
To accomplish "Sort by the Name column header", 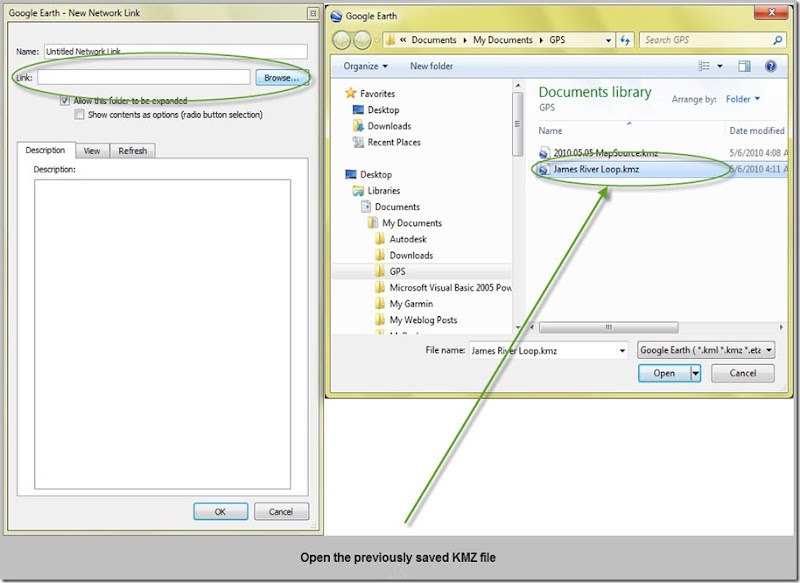I will point(550,131).
